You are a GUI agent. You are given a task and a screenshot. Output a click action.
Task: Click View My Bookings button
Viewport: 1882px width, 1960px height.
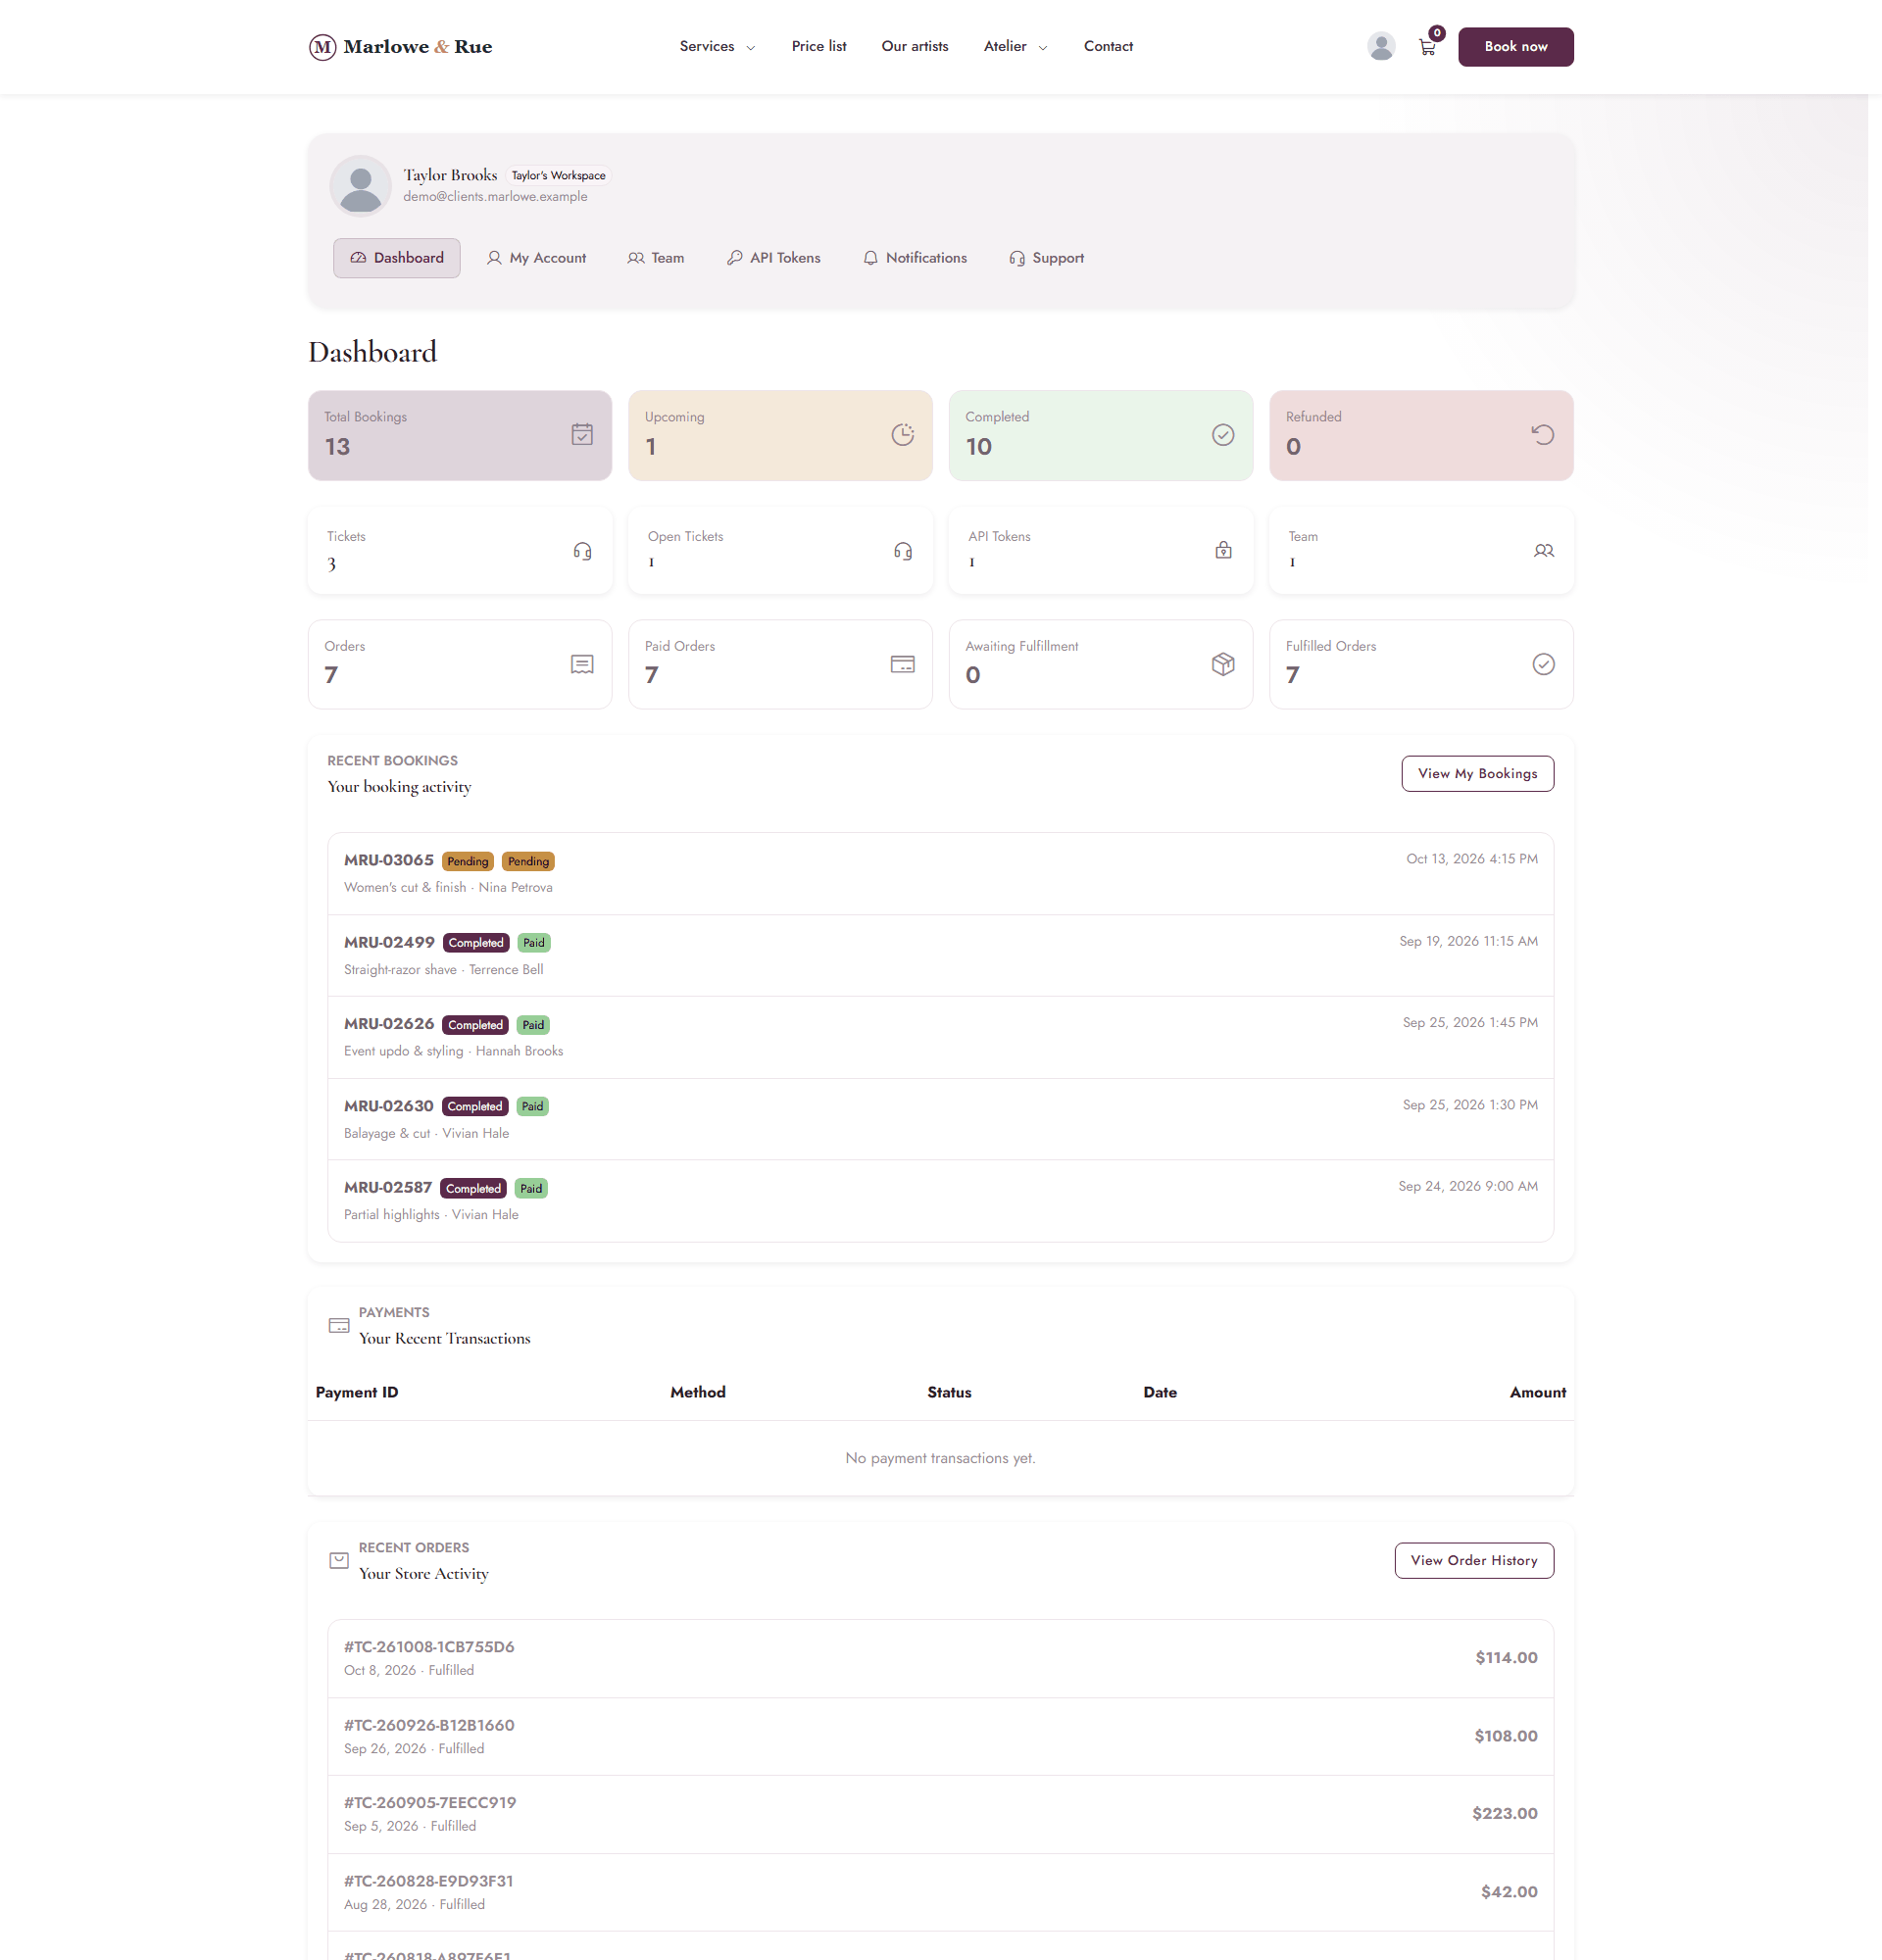pyautogui.click(x=1477, y=774)
